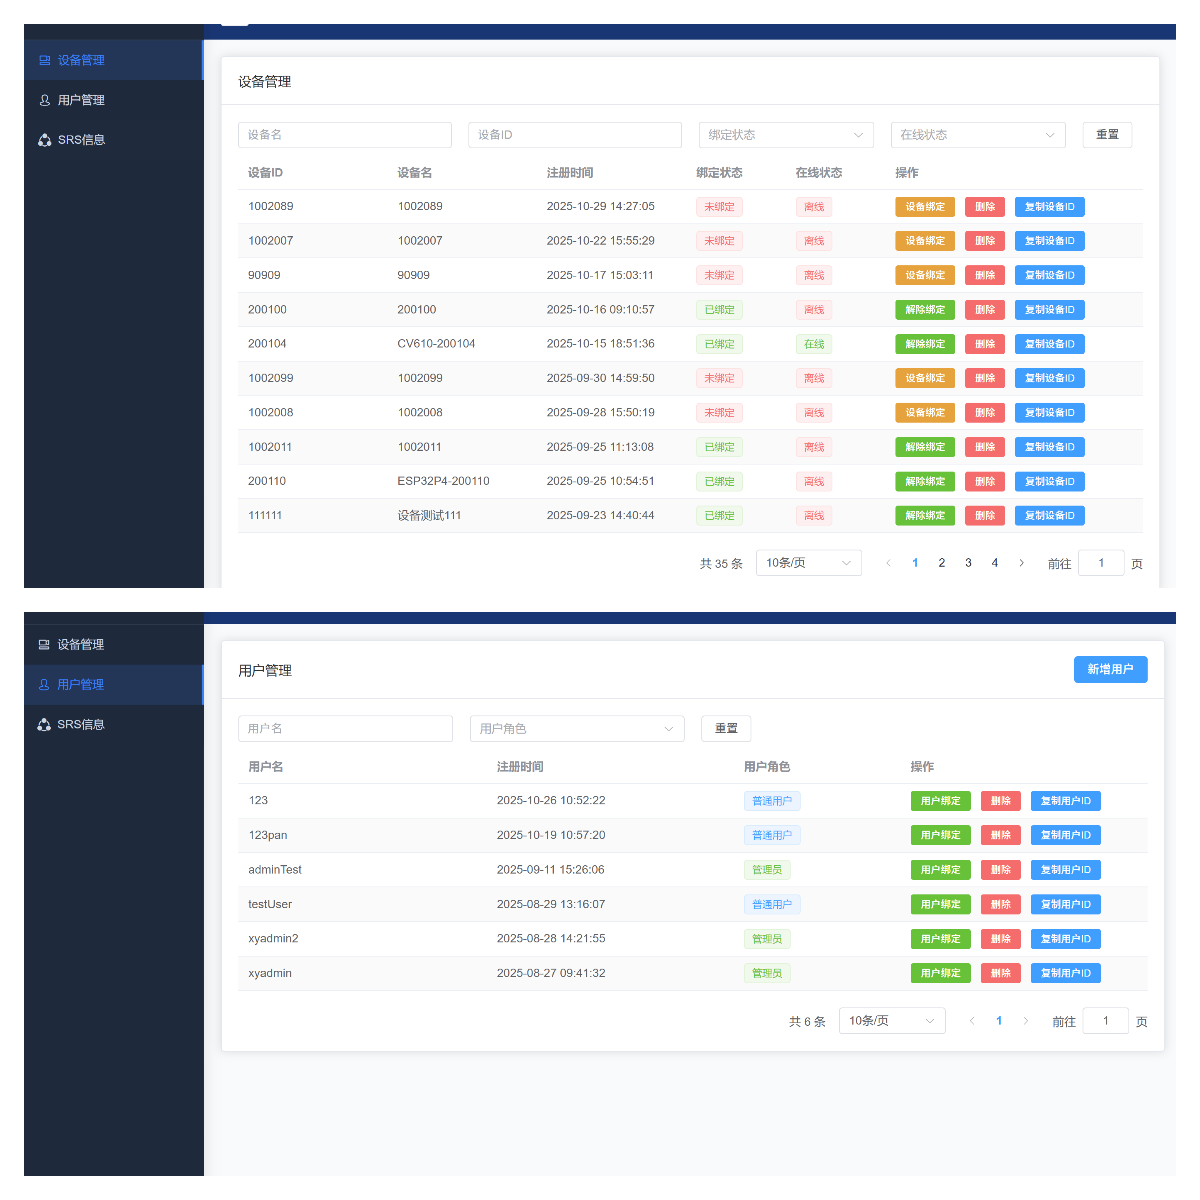Open the 10条/页 selector under the device table

coord(808,563)
